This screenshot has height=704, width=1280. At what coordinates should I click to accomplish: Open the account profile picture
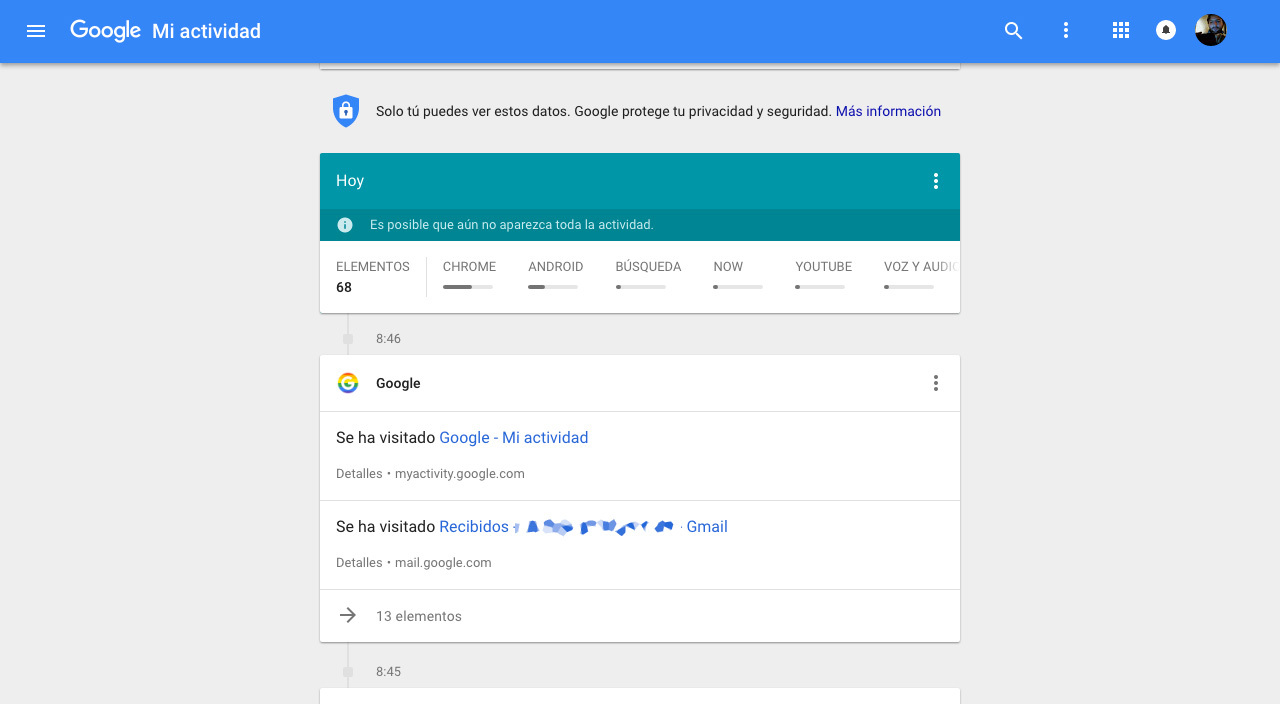[x=1211, y=31]
